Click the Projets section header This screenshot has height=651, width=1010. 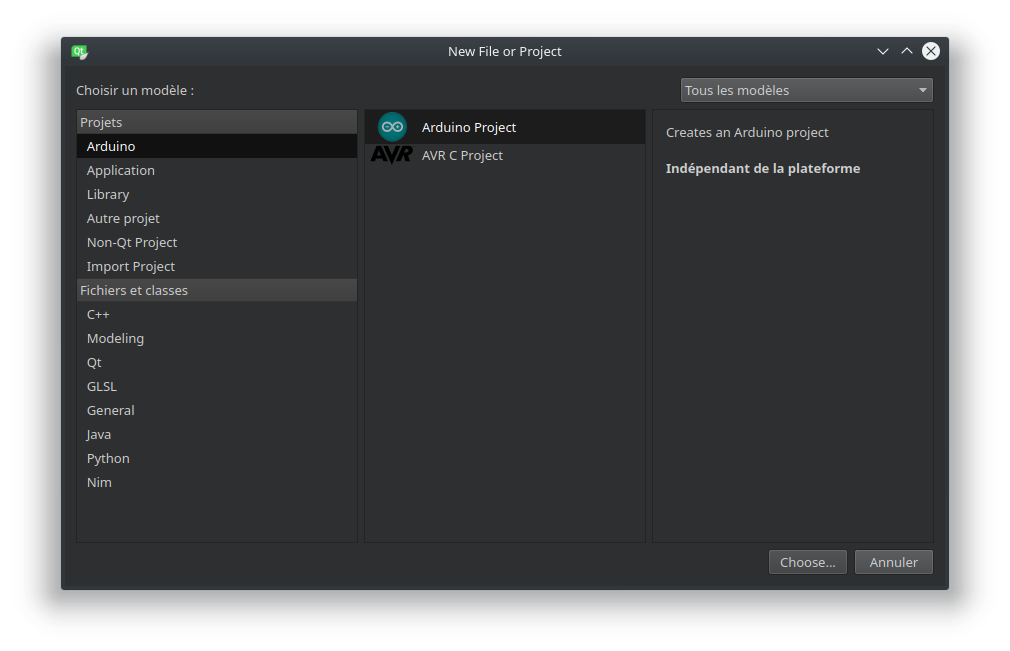point(217,122)
